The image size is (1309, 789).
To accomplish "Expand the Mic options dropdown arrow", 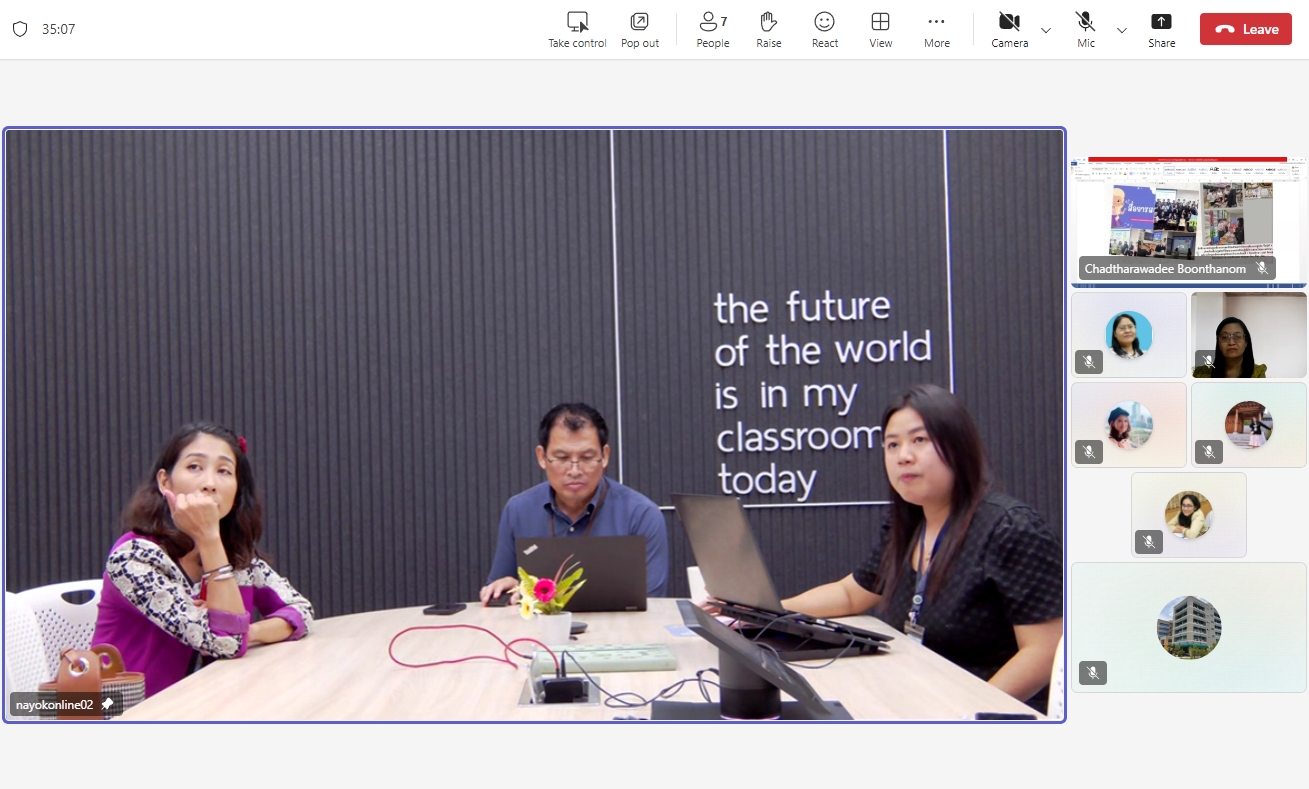I will point(1122,30).
